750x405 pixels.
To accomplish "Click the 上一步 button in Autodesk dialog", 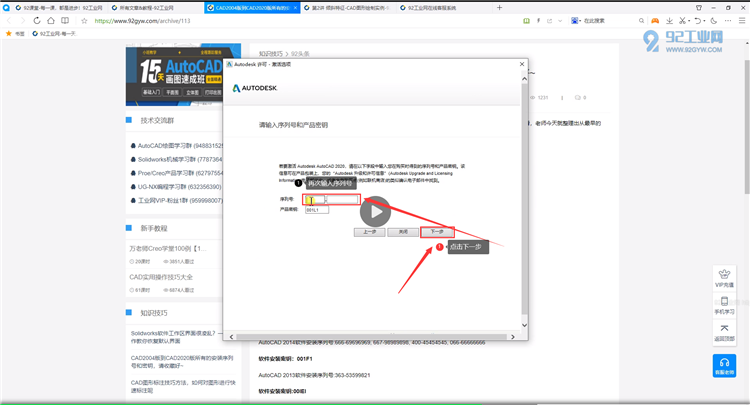I will point(369,232).
